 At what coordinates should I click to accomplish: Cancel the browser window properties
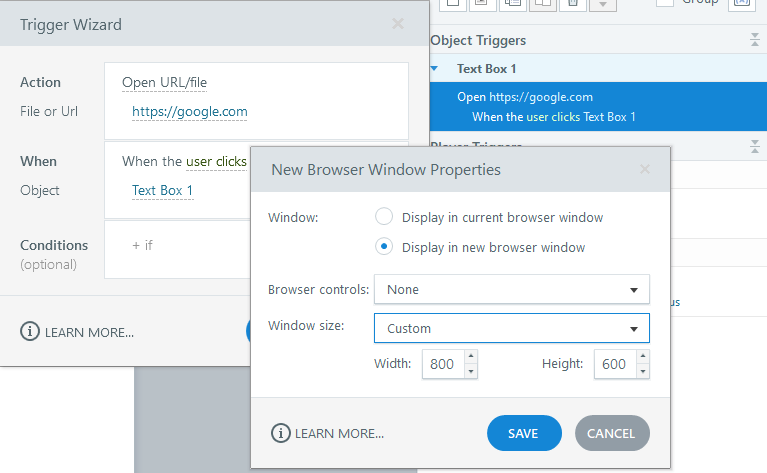[x=612, y=433]
